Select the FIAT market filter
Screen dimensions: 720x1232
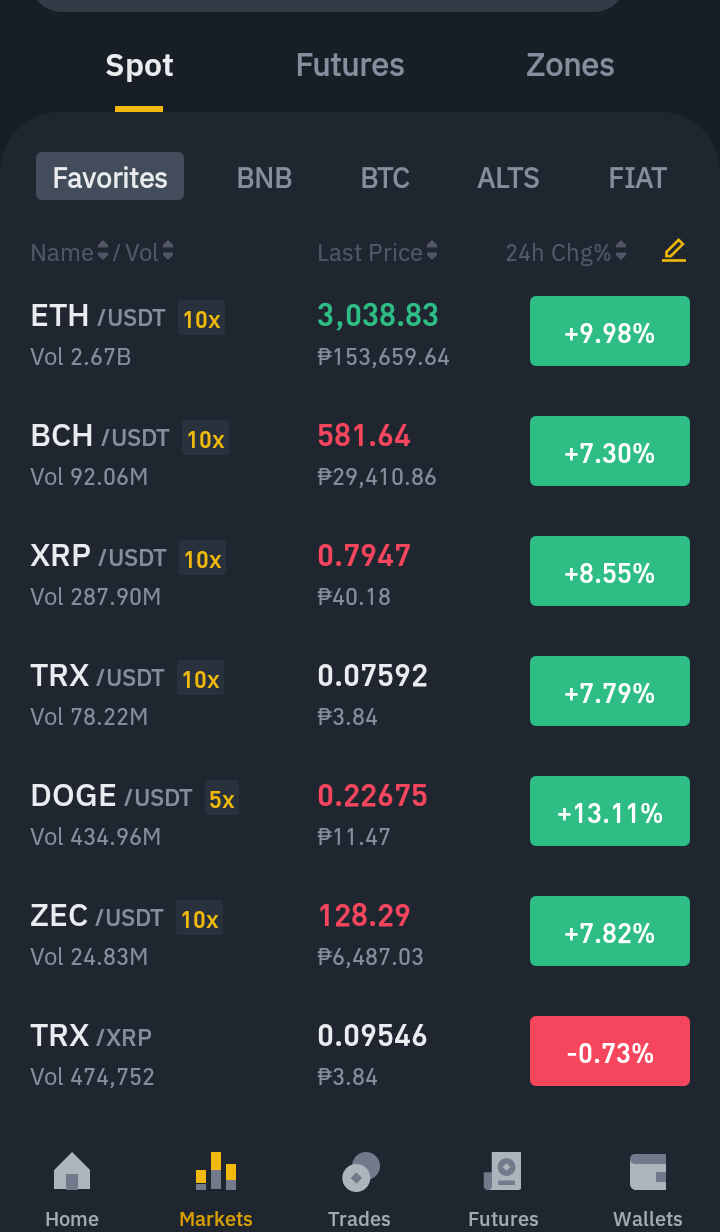(637, 177)
